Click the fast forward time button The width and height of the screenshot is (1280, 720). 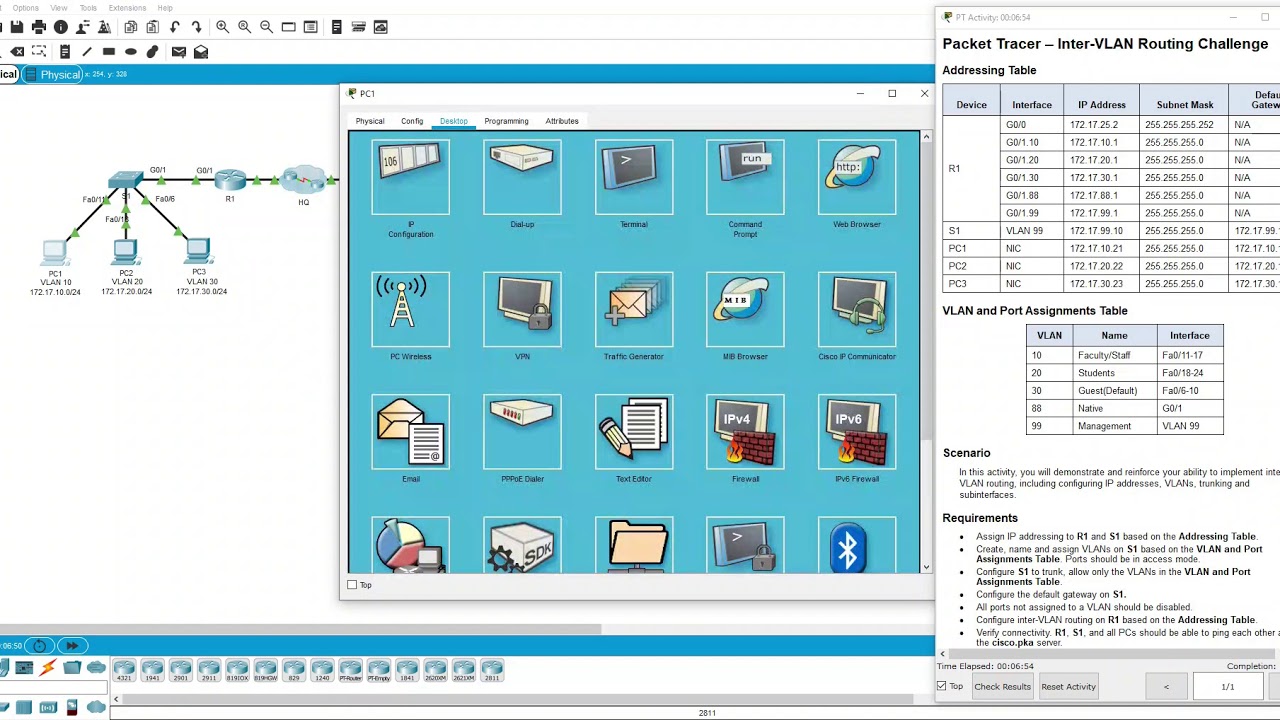coord(72,646)
